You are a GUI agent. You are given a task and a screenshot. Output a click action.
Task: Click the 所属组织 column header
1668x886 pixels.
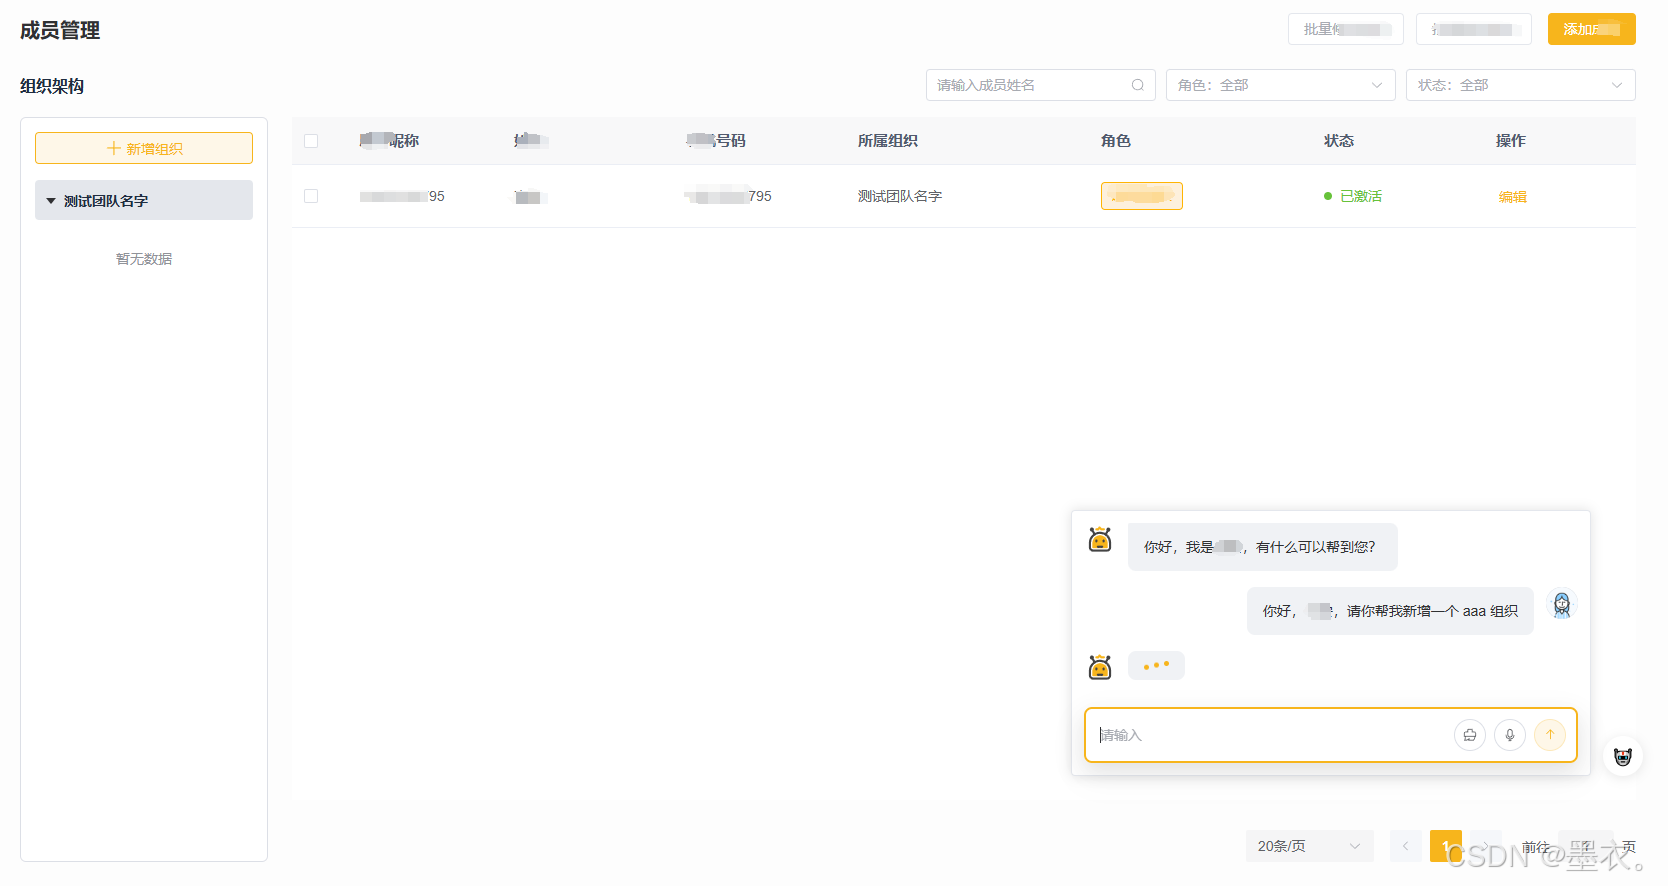click(888, 141)
